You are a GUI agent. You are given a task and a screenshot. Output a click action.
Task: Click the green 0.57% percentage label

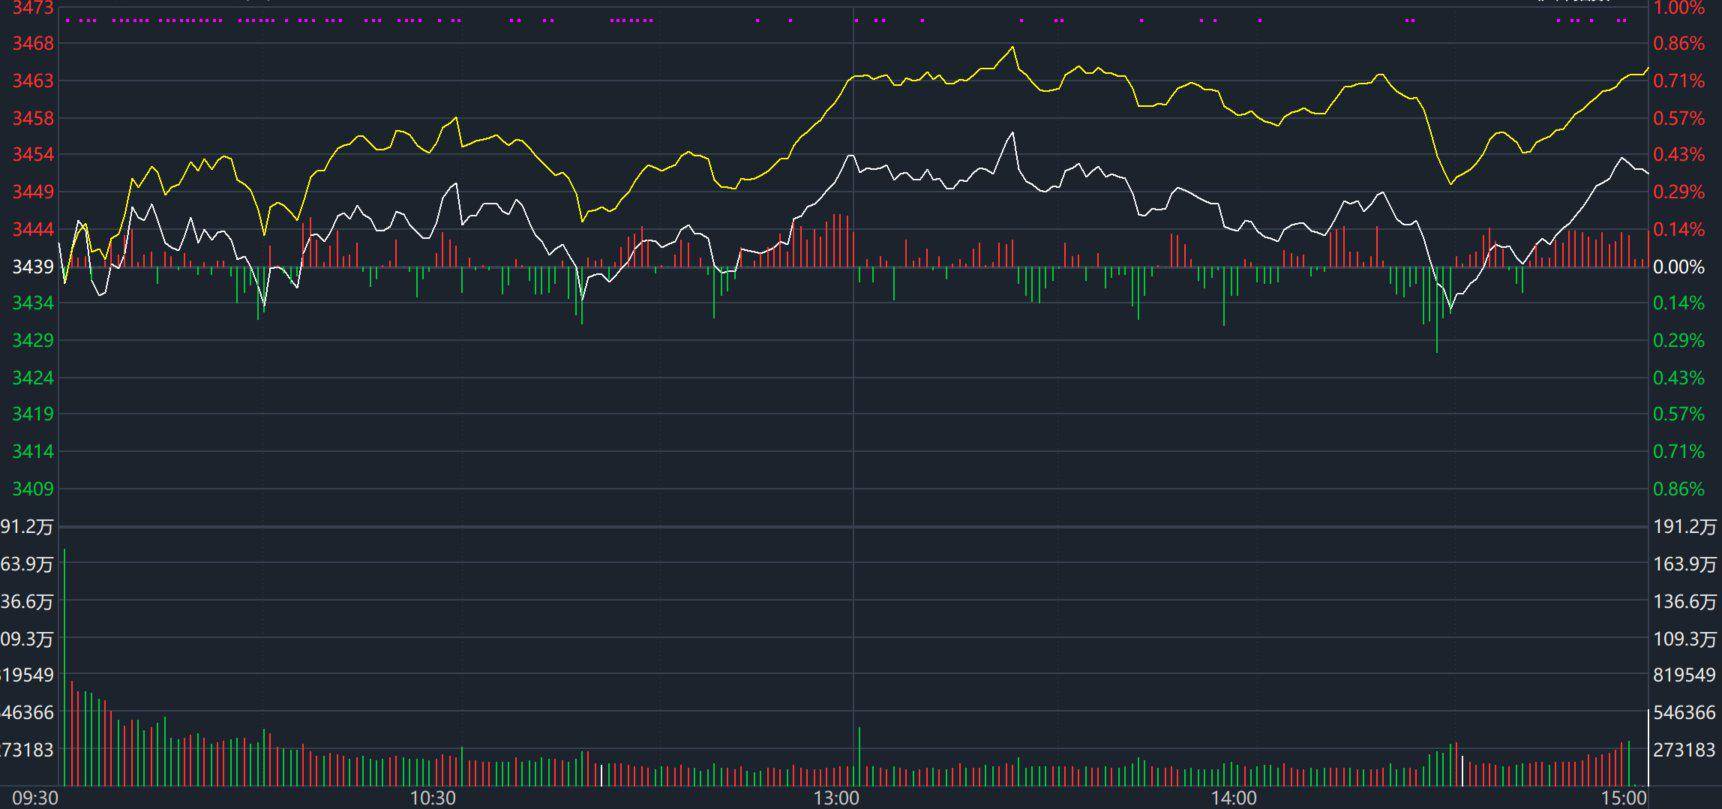[x=1679, y=414]
